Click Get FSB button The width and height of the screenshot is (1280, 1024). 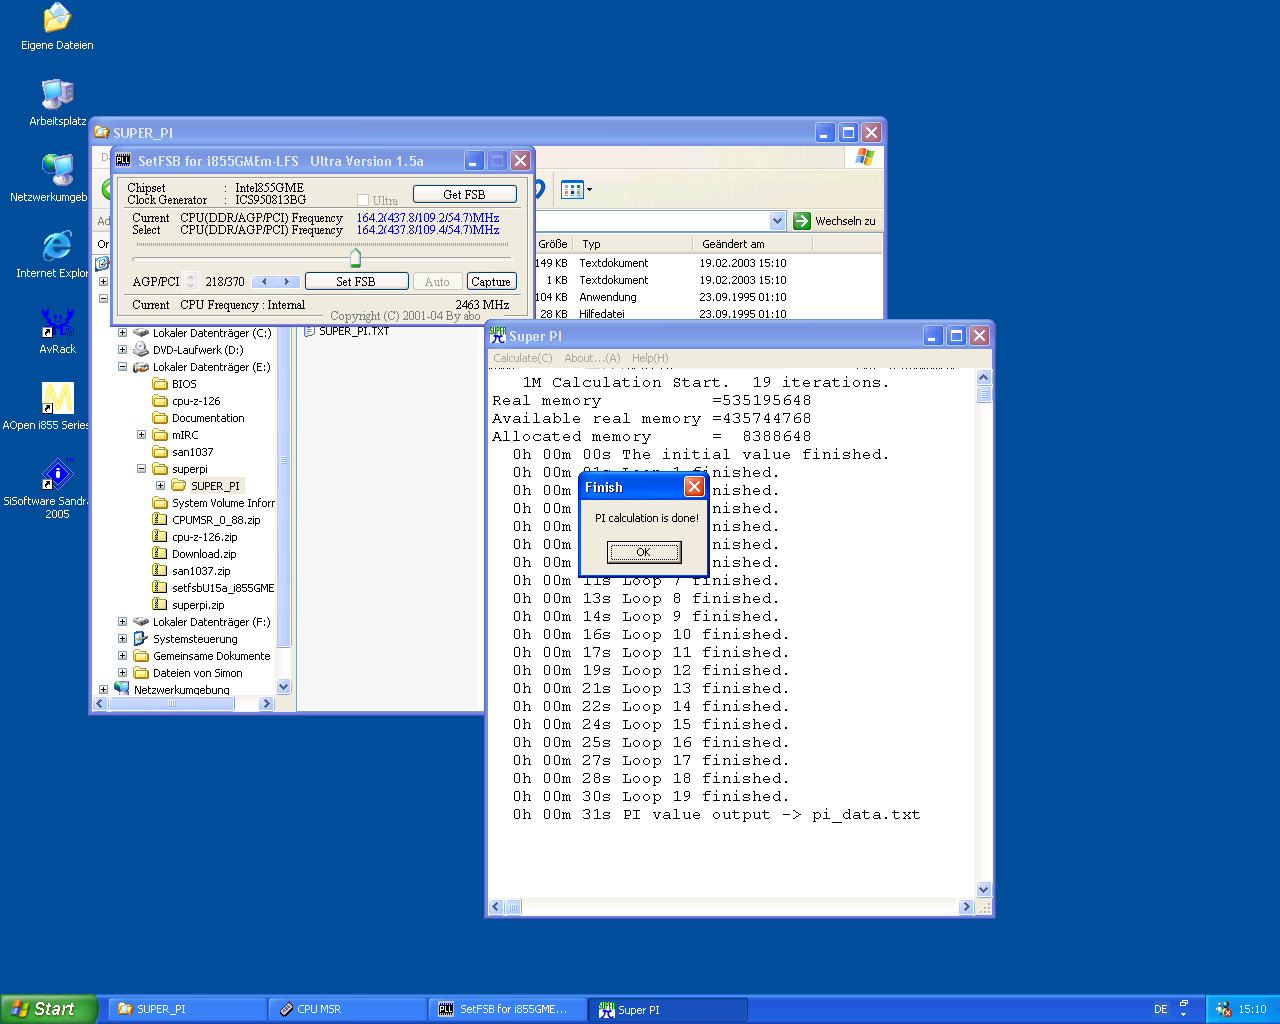[465, 194]
